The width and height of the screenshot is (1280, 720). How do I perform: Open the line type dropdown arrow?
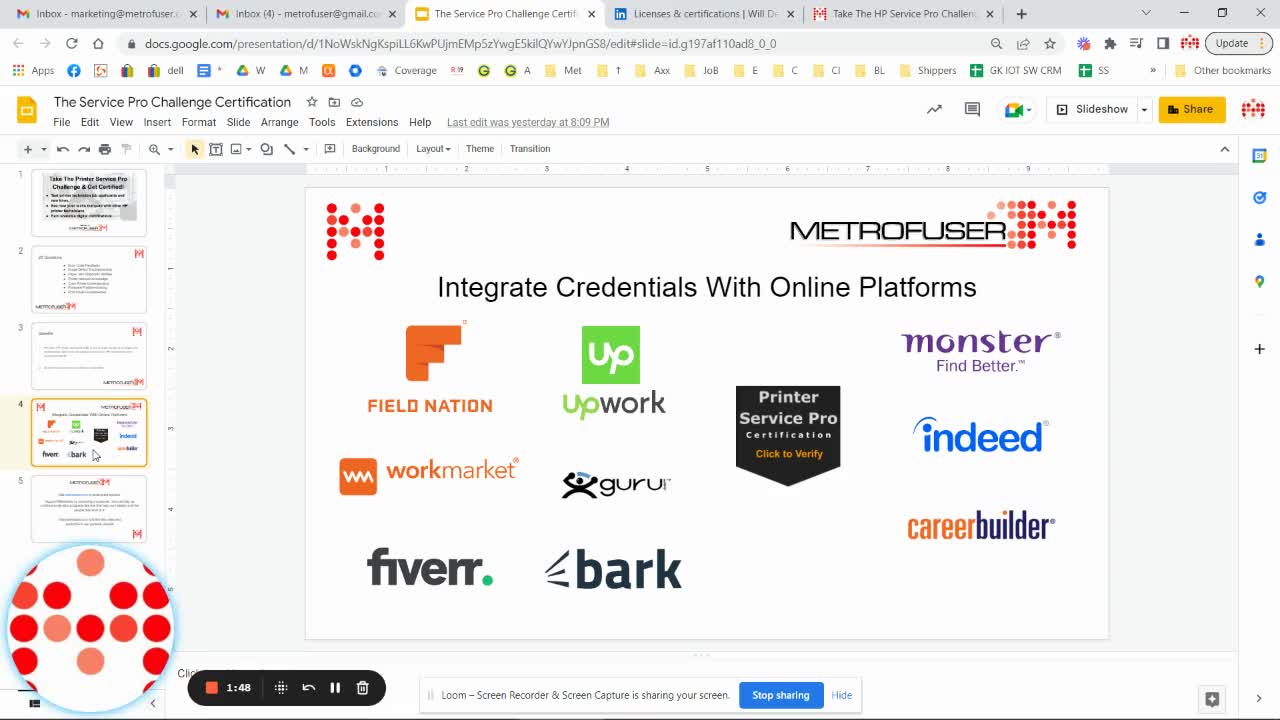[x=305, y=149]
